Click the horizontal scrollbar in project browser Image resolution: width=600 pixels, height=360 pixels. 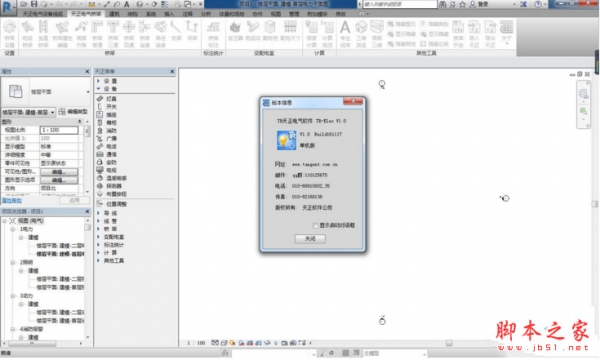[43, 344]
